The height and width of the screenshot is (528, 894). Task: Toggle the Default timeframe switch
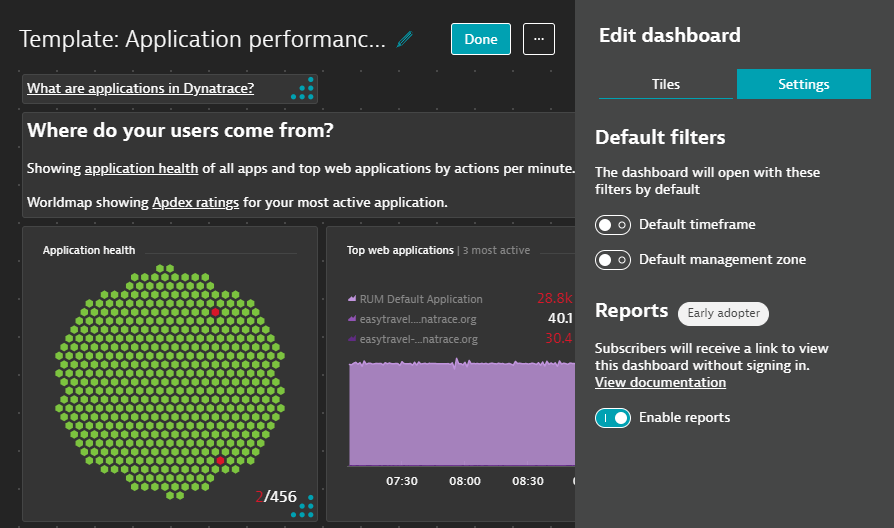pyautogui.click(x=613, y=225)
